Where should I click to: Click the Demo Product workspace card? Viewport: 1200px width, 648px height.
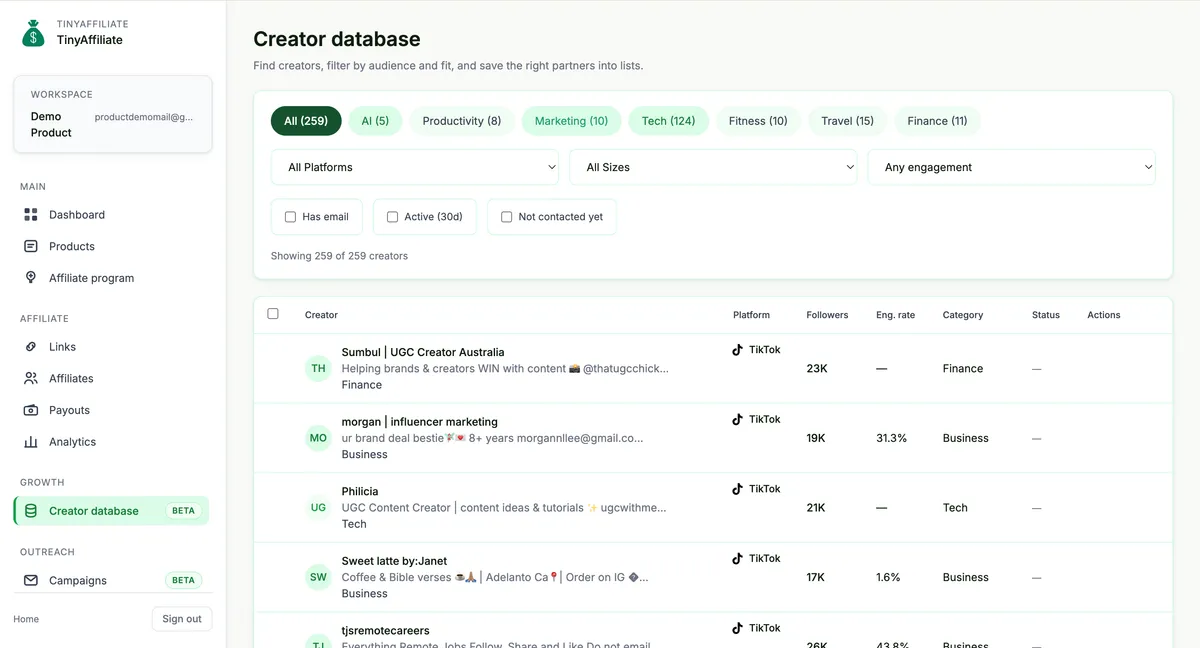click(113, 114)
